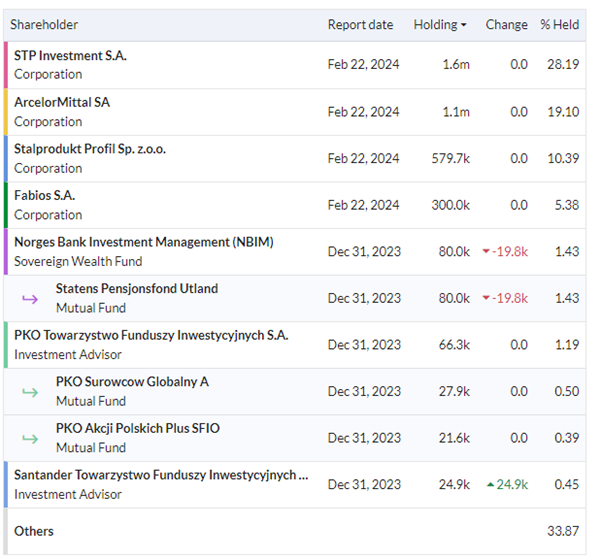Click the Change column header
Viewport: 602px width, 558px height.
[x=506, y=25]
